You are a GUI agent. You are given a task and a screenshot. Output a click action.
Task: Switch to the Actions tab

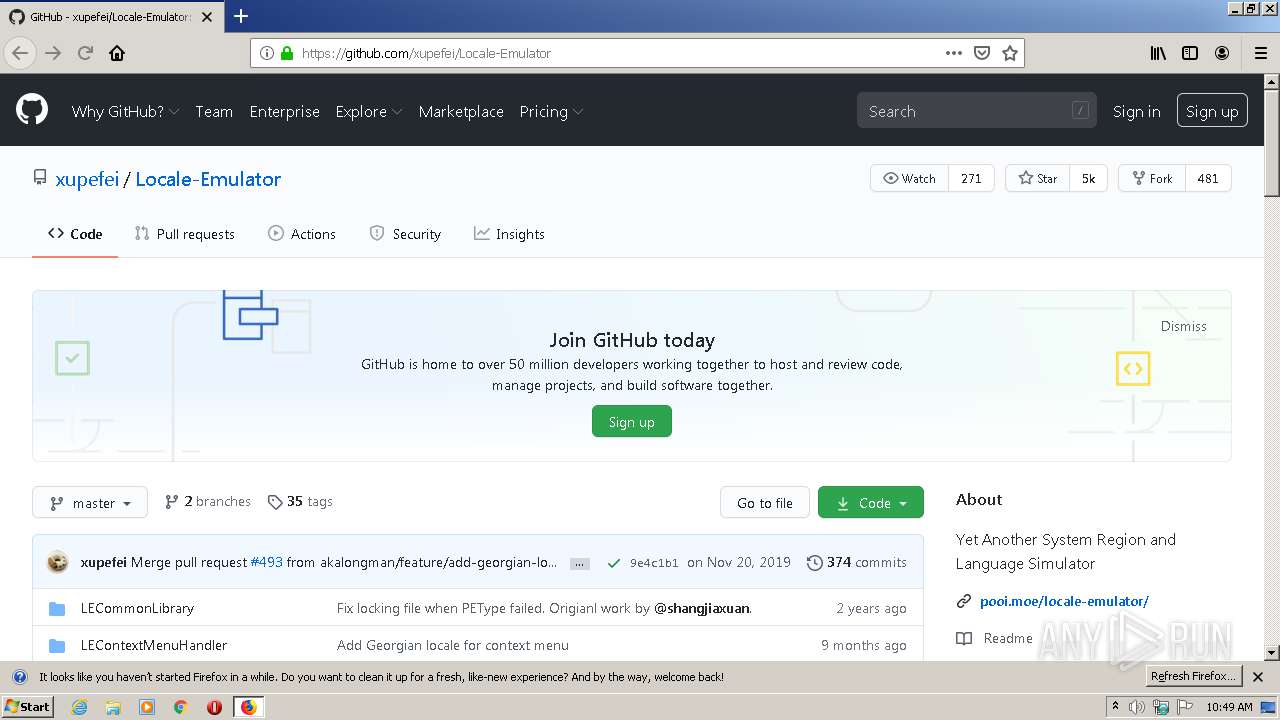302,234
